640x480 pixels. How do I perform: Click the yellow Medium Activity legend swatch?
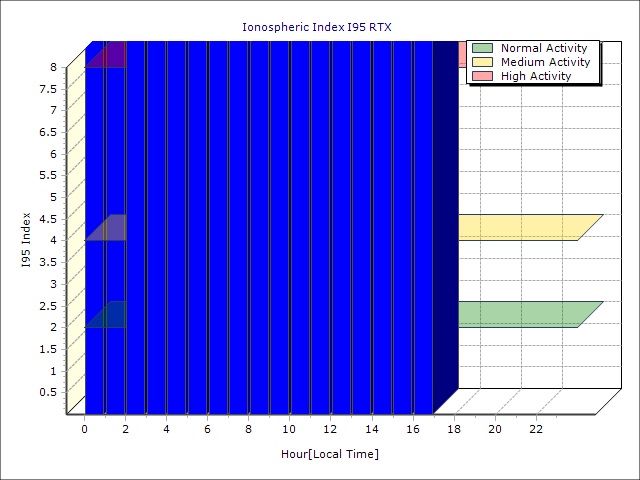point(482,62)
